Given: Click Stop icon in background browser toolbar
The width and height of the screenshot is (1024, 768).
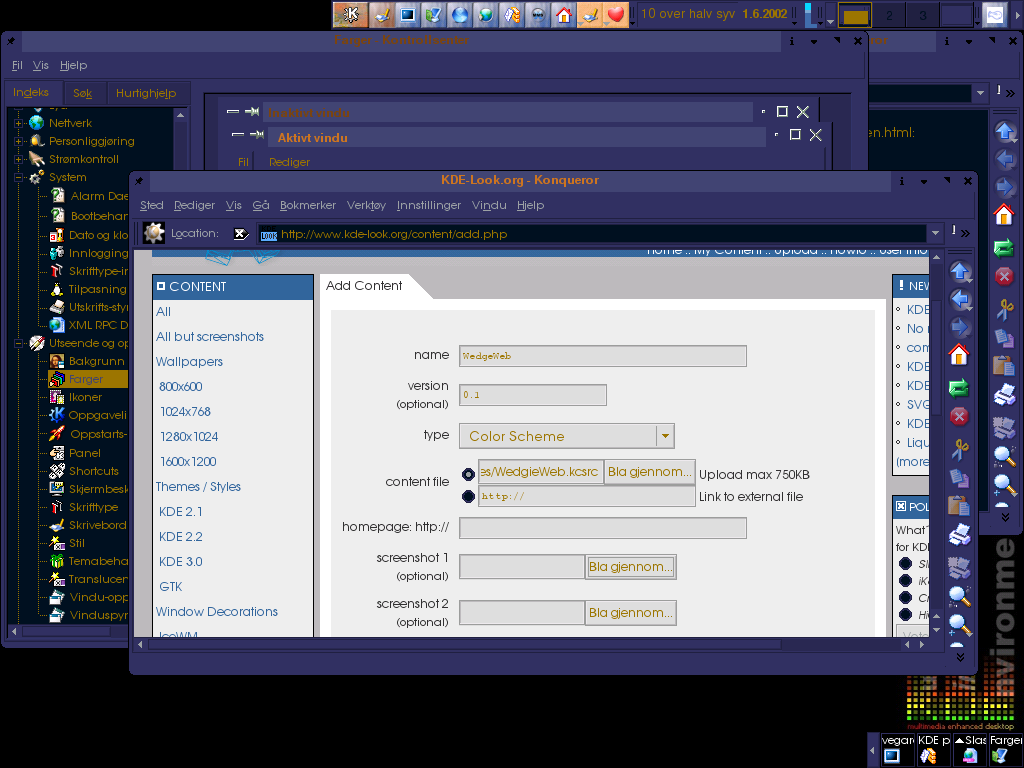Looking at the screenshot, I should pyautogui.click(x=1004, y=276).
